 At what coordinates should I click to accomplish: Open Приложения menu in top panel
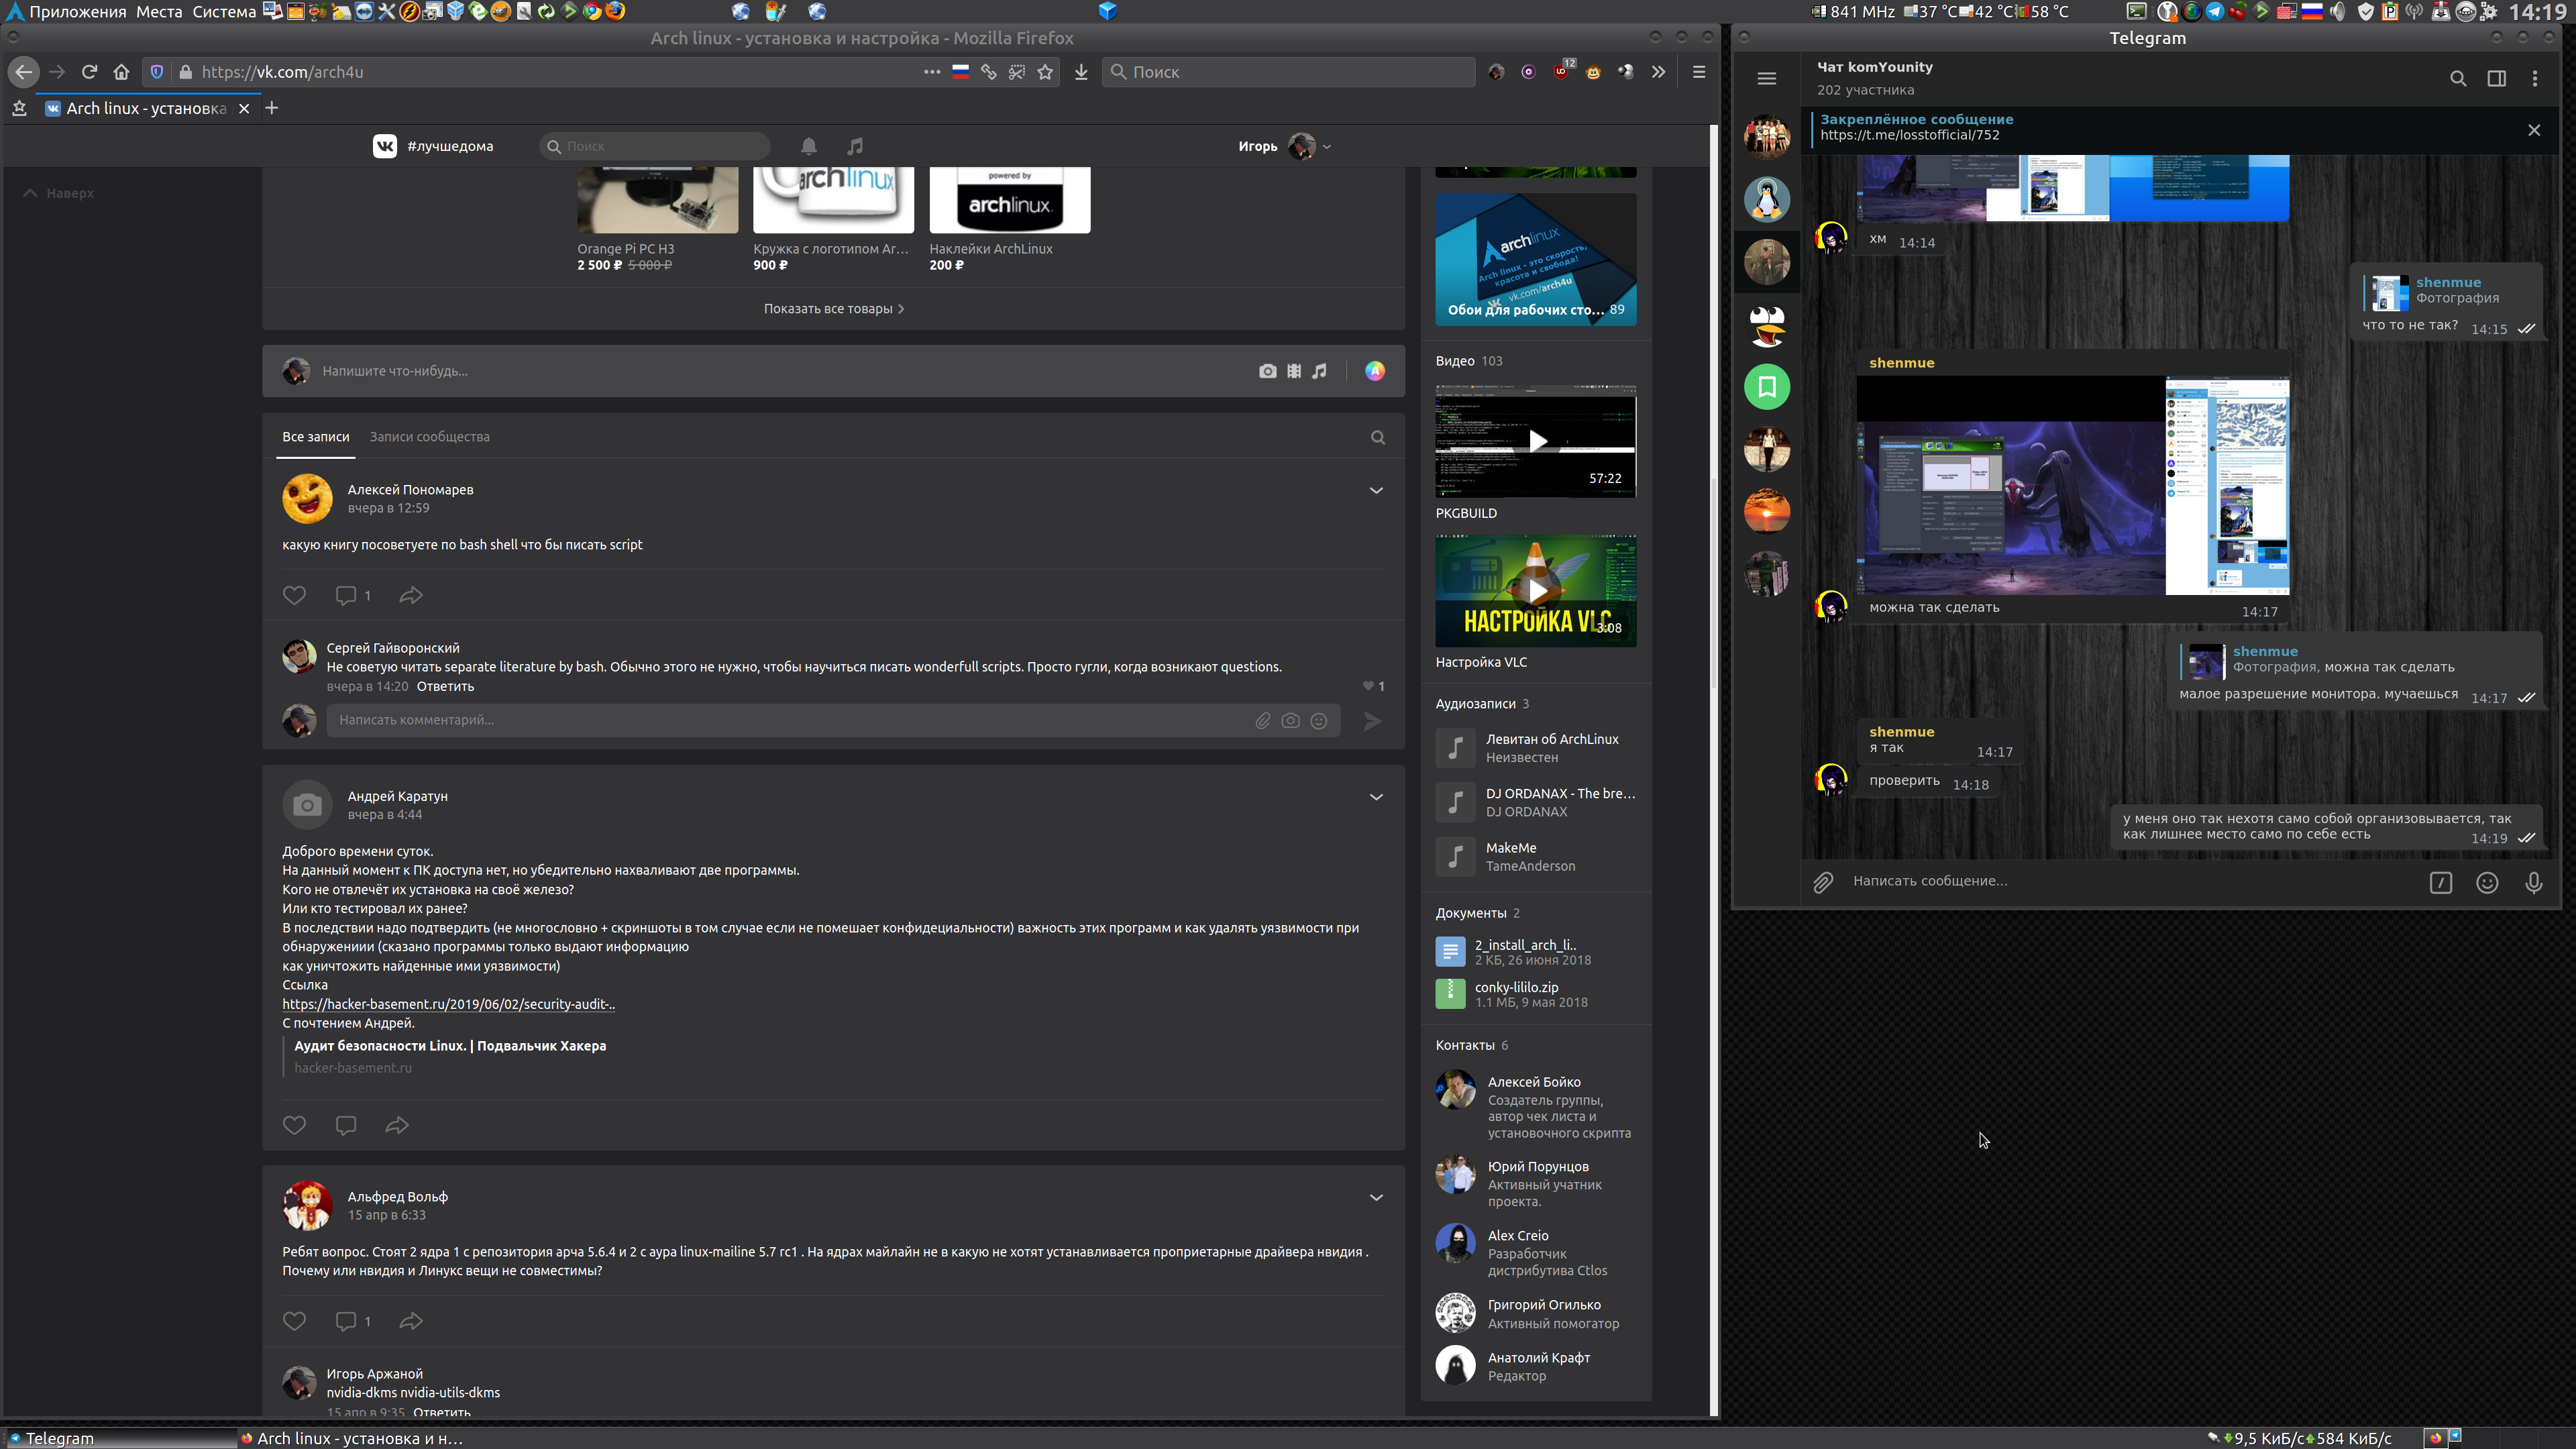coord(78,12)
